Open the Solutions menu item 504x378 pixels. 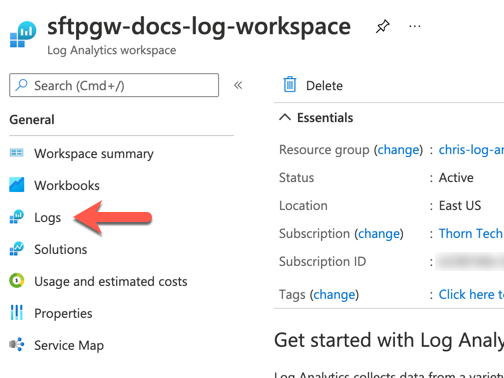pos(61,249)
